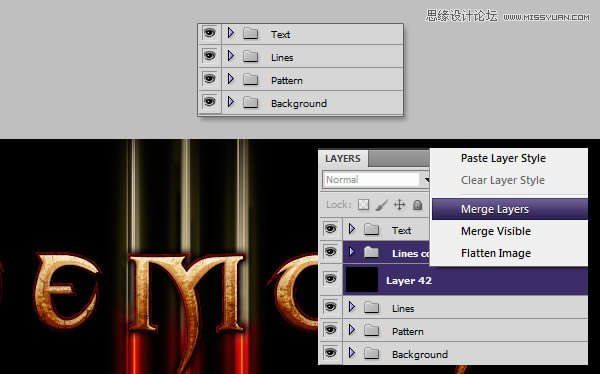Select Merge Visible from the menu
The width and height of the screenshot is (600, 374).
496,231
